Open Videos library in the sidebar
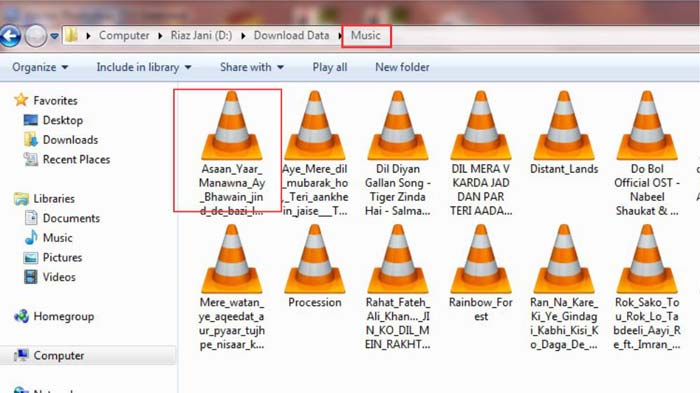This screenshot has height=393, width=700. [x=50, y=277]
